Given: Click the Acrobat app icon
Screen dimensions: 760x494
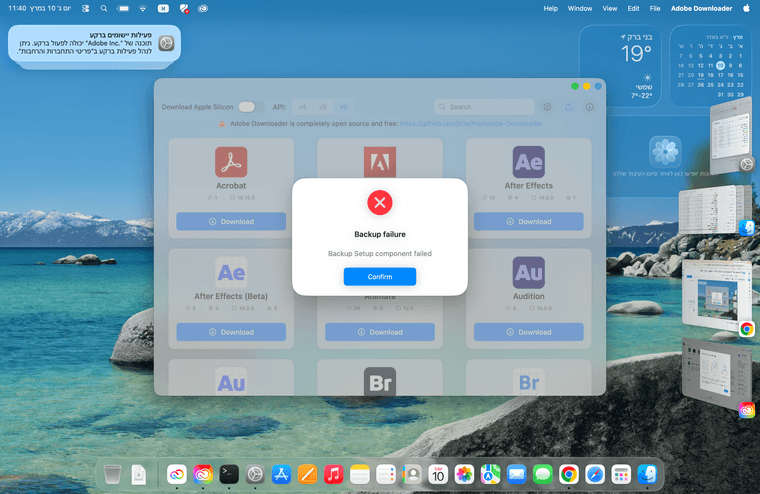Looking at the screenshot, I should point(231,162).
